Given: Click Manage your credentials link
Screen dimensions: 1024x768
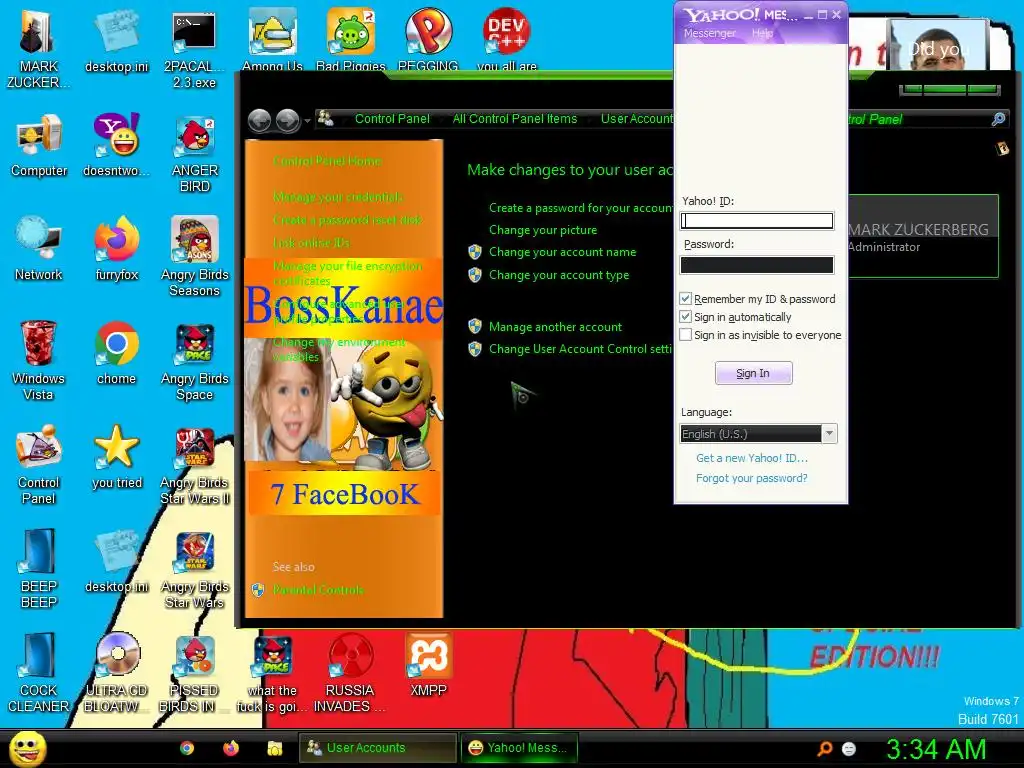Looking at the screenshot, I should coord(338,197).
